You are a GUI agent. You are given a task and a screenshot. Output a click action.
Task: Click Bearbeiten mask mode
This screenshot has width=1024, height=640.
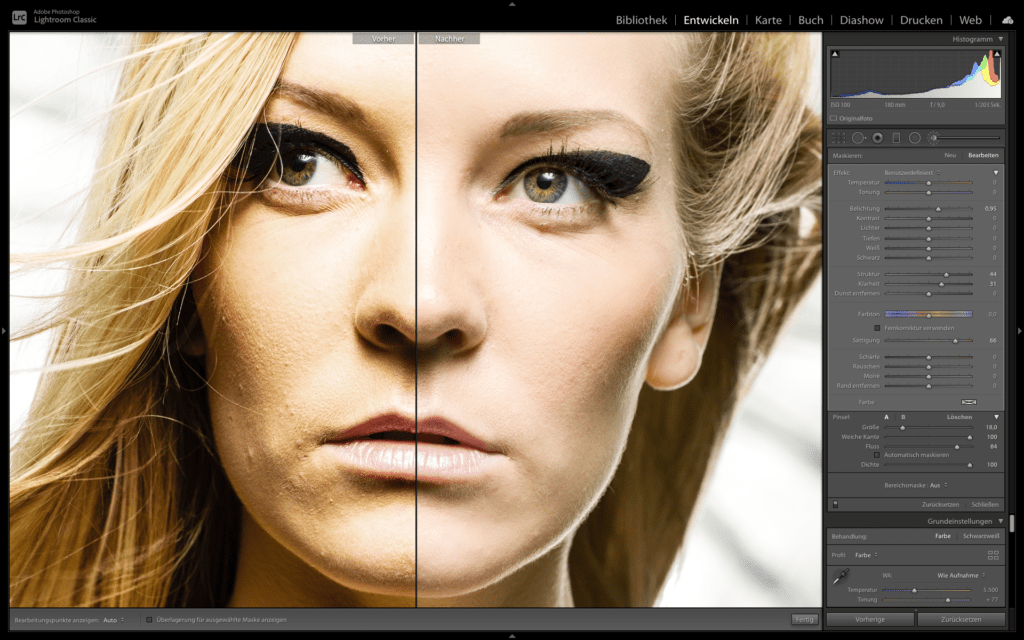[983, 155]
